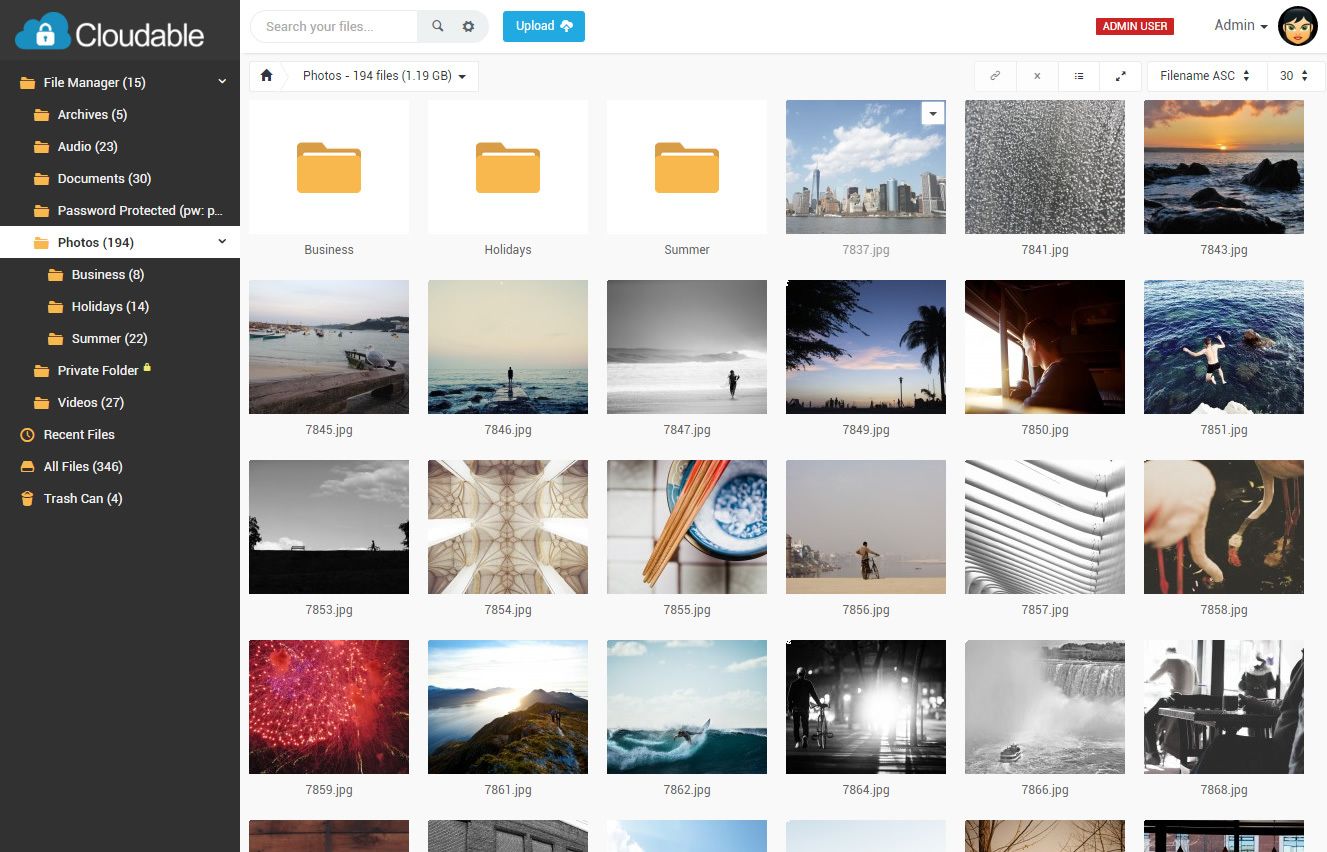
Task: Start a search with the magnifier icon
Action: [438, 26]
